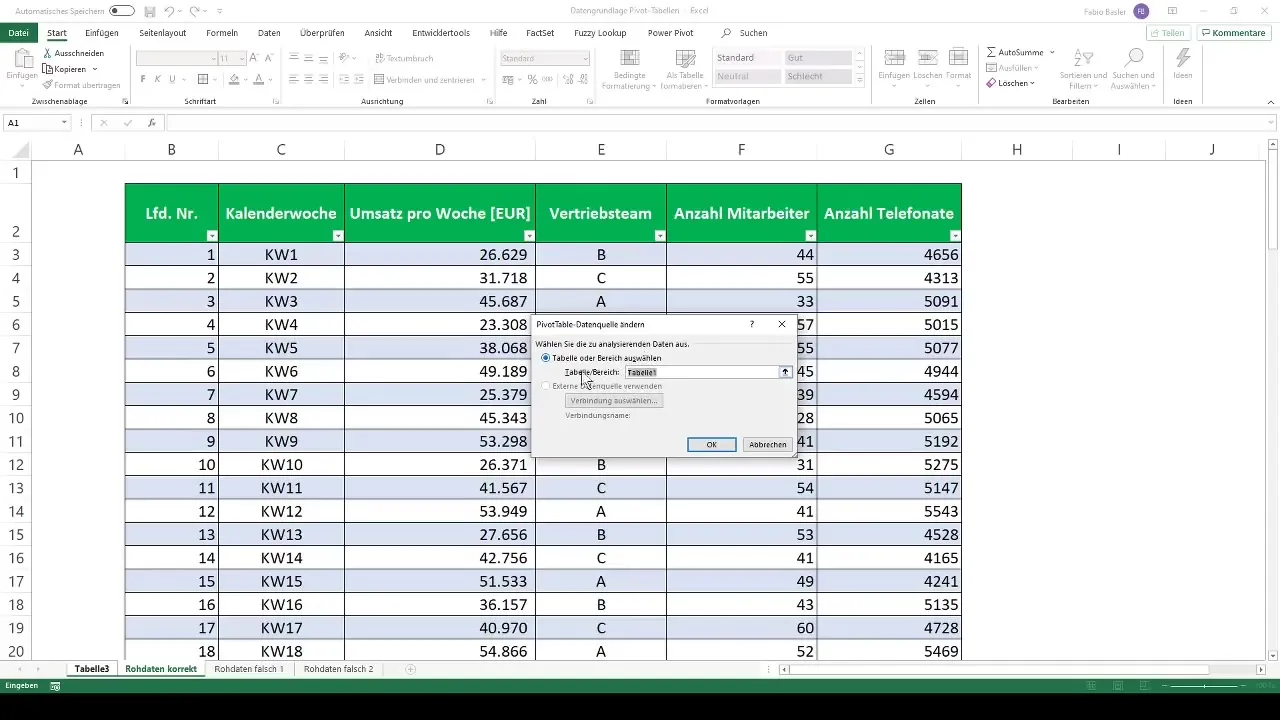Click the borders icon
The height and width of the screenshot is (720, 1280).
tap(203, 79)
